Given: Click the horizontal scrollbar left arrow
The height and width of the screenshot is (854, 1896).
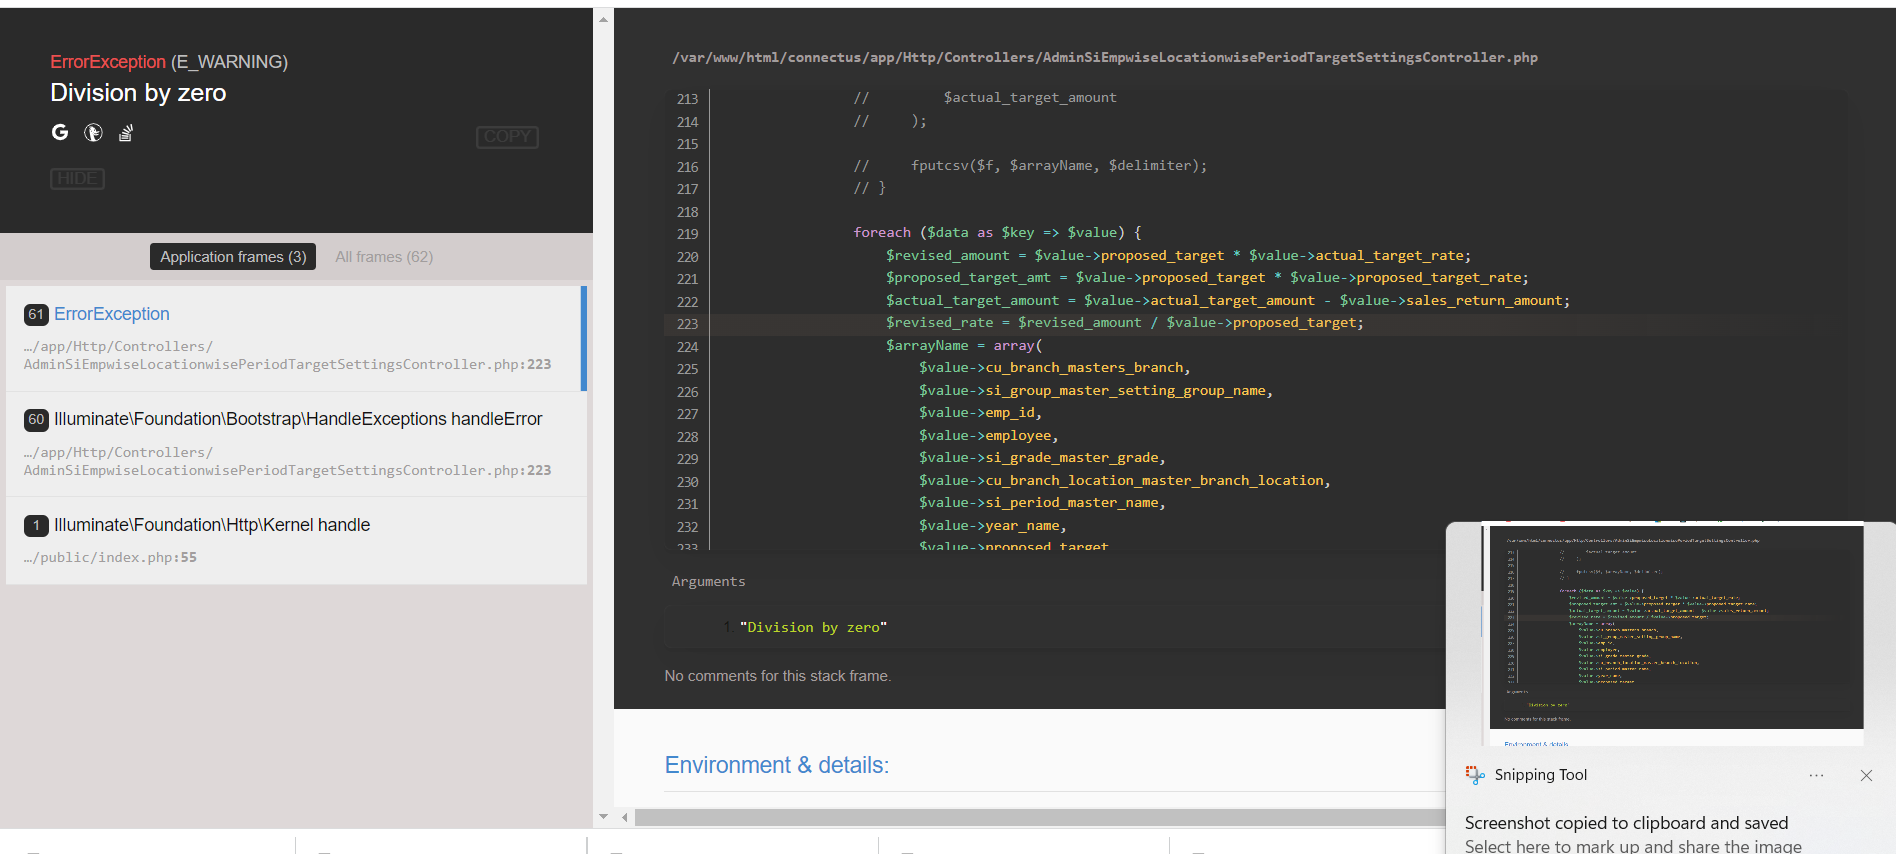Looking at the screenshot, I should tap(625, 817).
